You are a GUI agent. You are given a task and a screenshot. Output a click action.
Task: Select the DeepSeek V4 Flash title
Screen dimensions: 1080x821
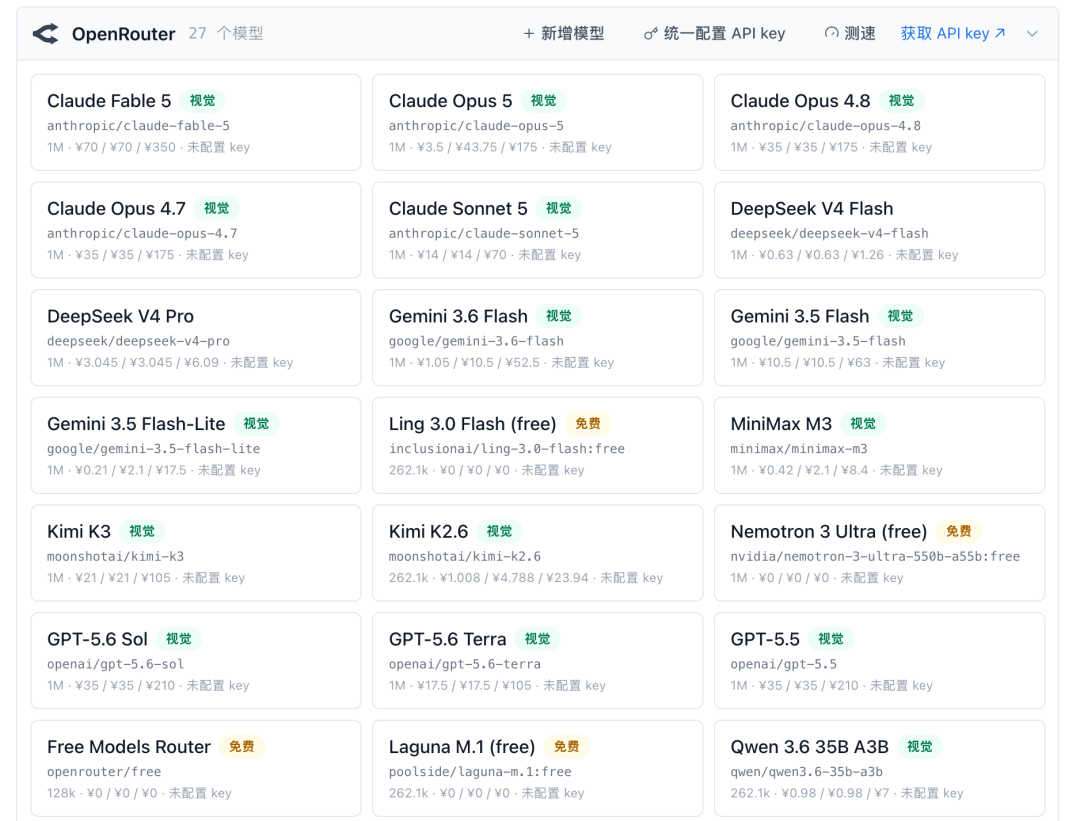tap(811, 209)
